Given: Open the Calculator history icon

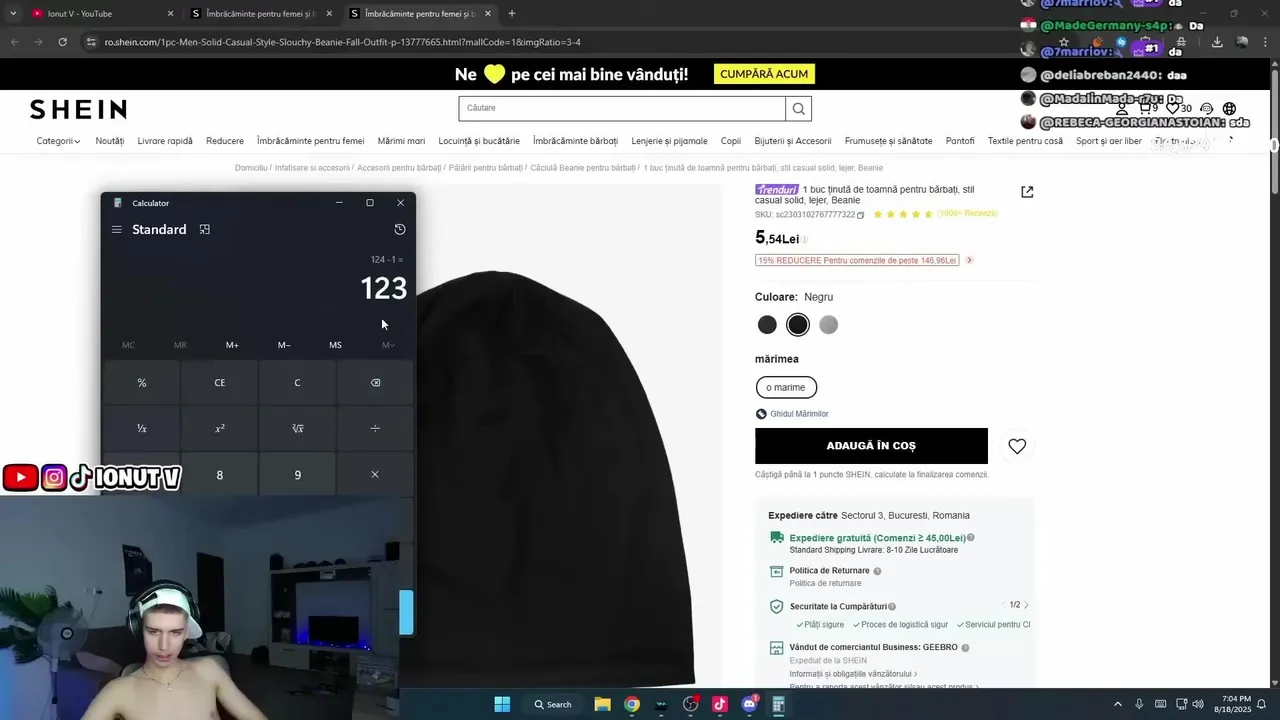Looking at the screenshot, I should pos(400,229).
